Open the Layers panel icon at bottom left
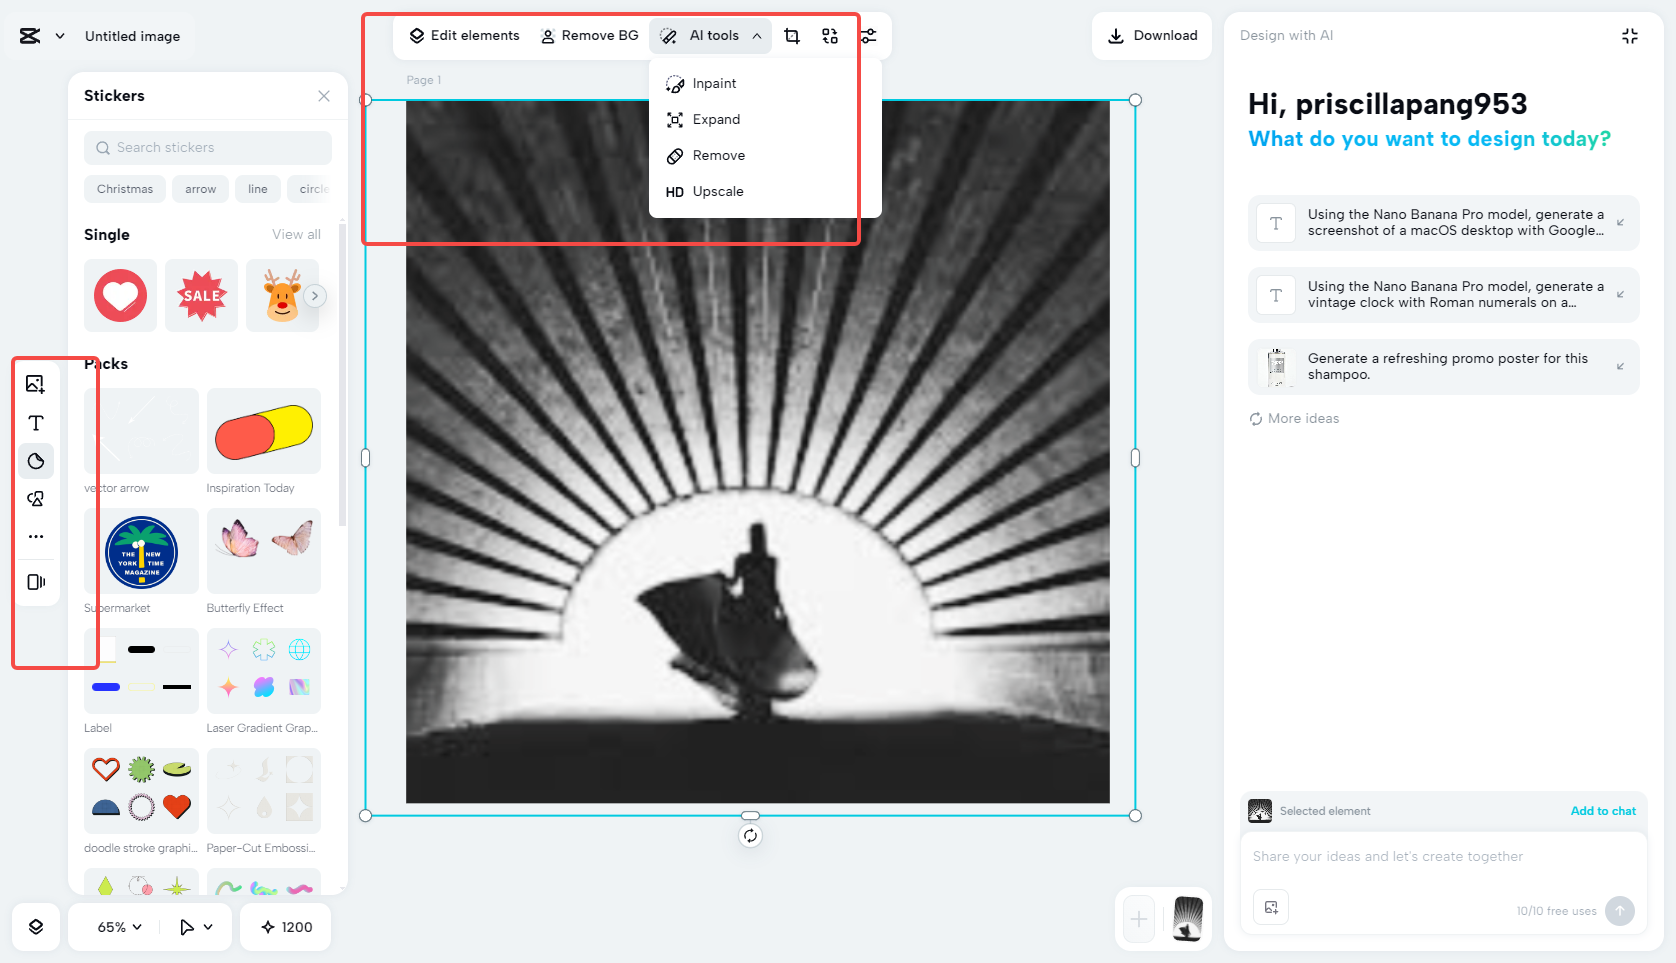1676x963 pixels. (x=36, y=927)
